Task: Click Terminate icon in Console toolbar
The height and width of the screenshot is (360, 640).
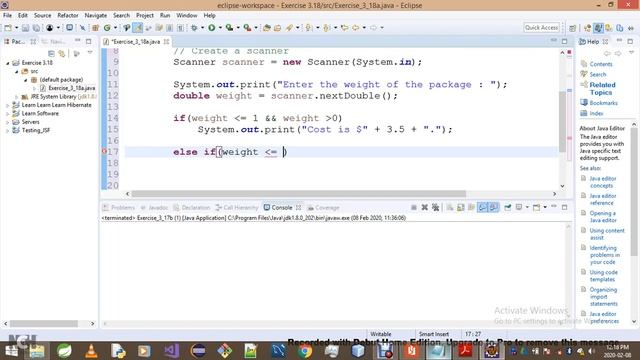Action: (x=413, y=207)
